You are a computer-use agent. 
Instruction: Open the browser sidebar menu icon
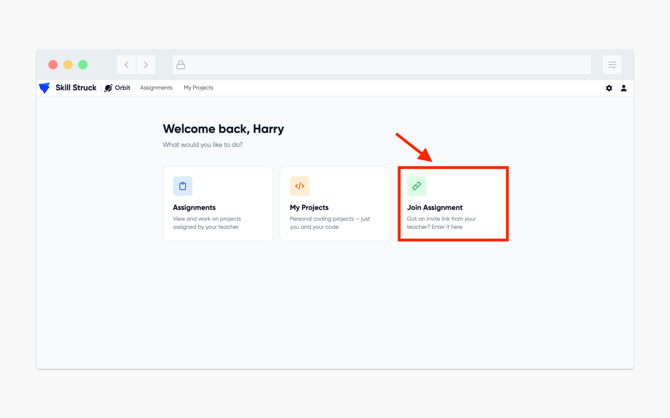point(612,65)
